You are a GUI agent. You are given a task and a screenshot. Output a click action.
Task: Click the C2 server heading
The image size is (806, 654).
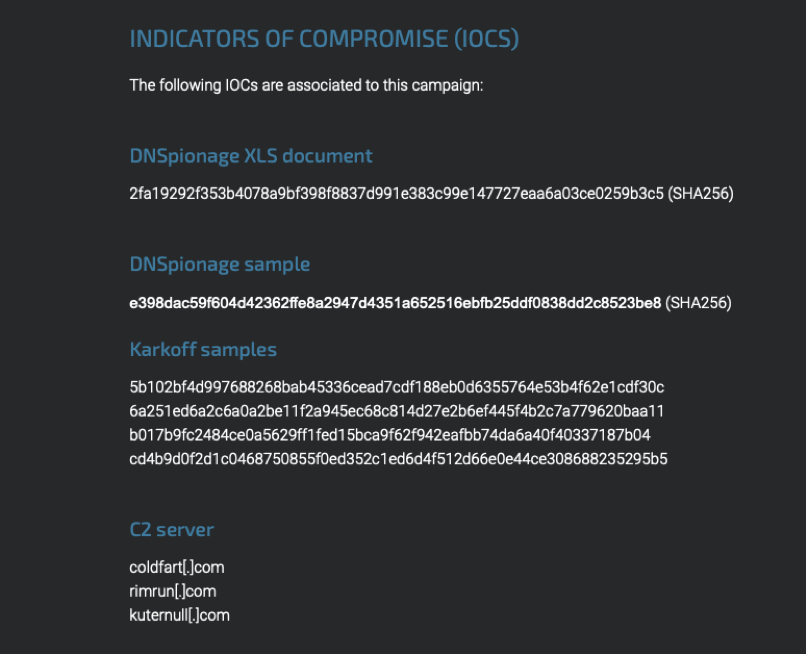coord(171,529)
